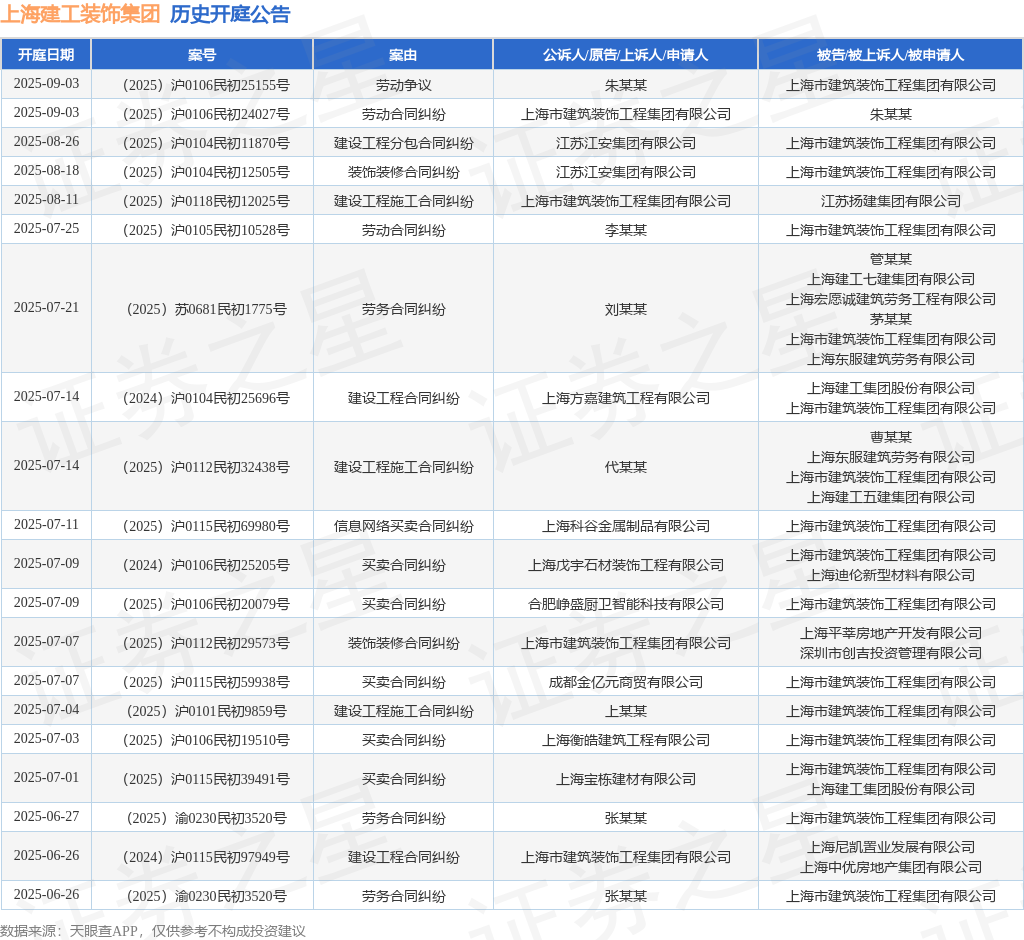Select the 案由 column header
The width and height of the screenshot is (1024, 940).
(x=403, y=55)
